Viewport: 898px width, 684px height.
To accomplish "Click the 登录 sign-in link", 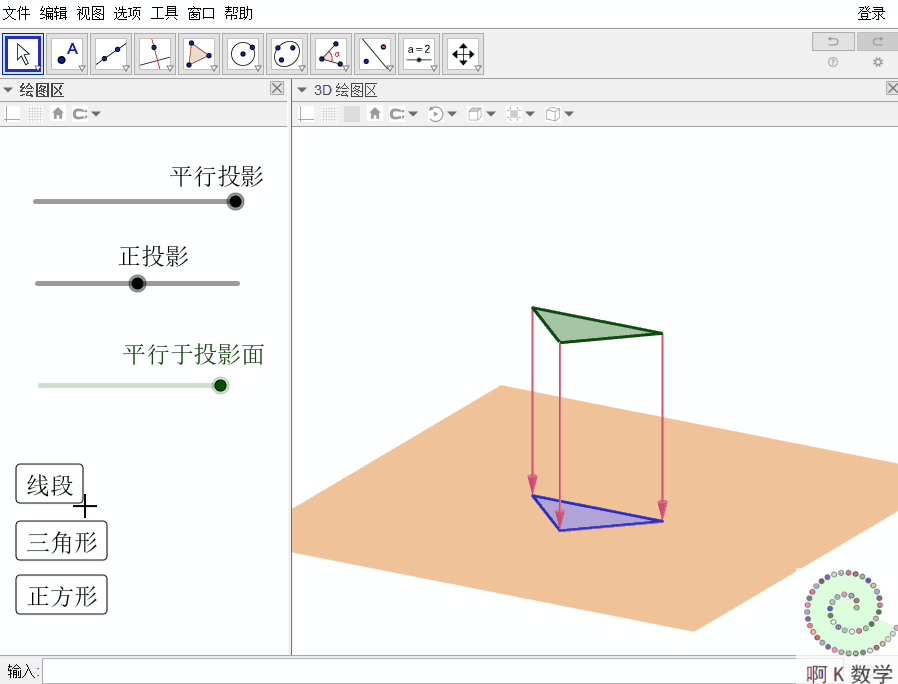I will pyautogui.click(x=871, y=13).
